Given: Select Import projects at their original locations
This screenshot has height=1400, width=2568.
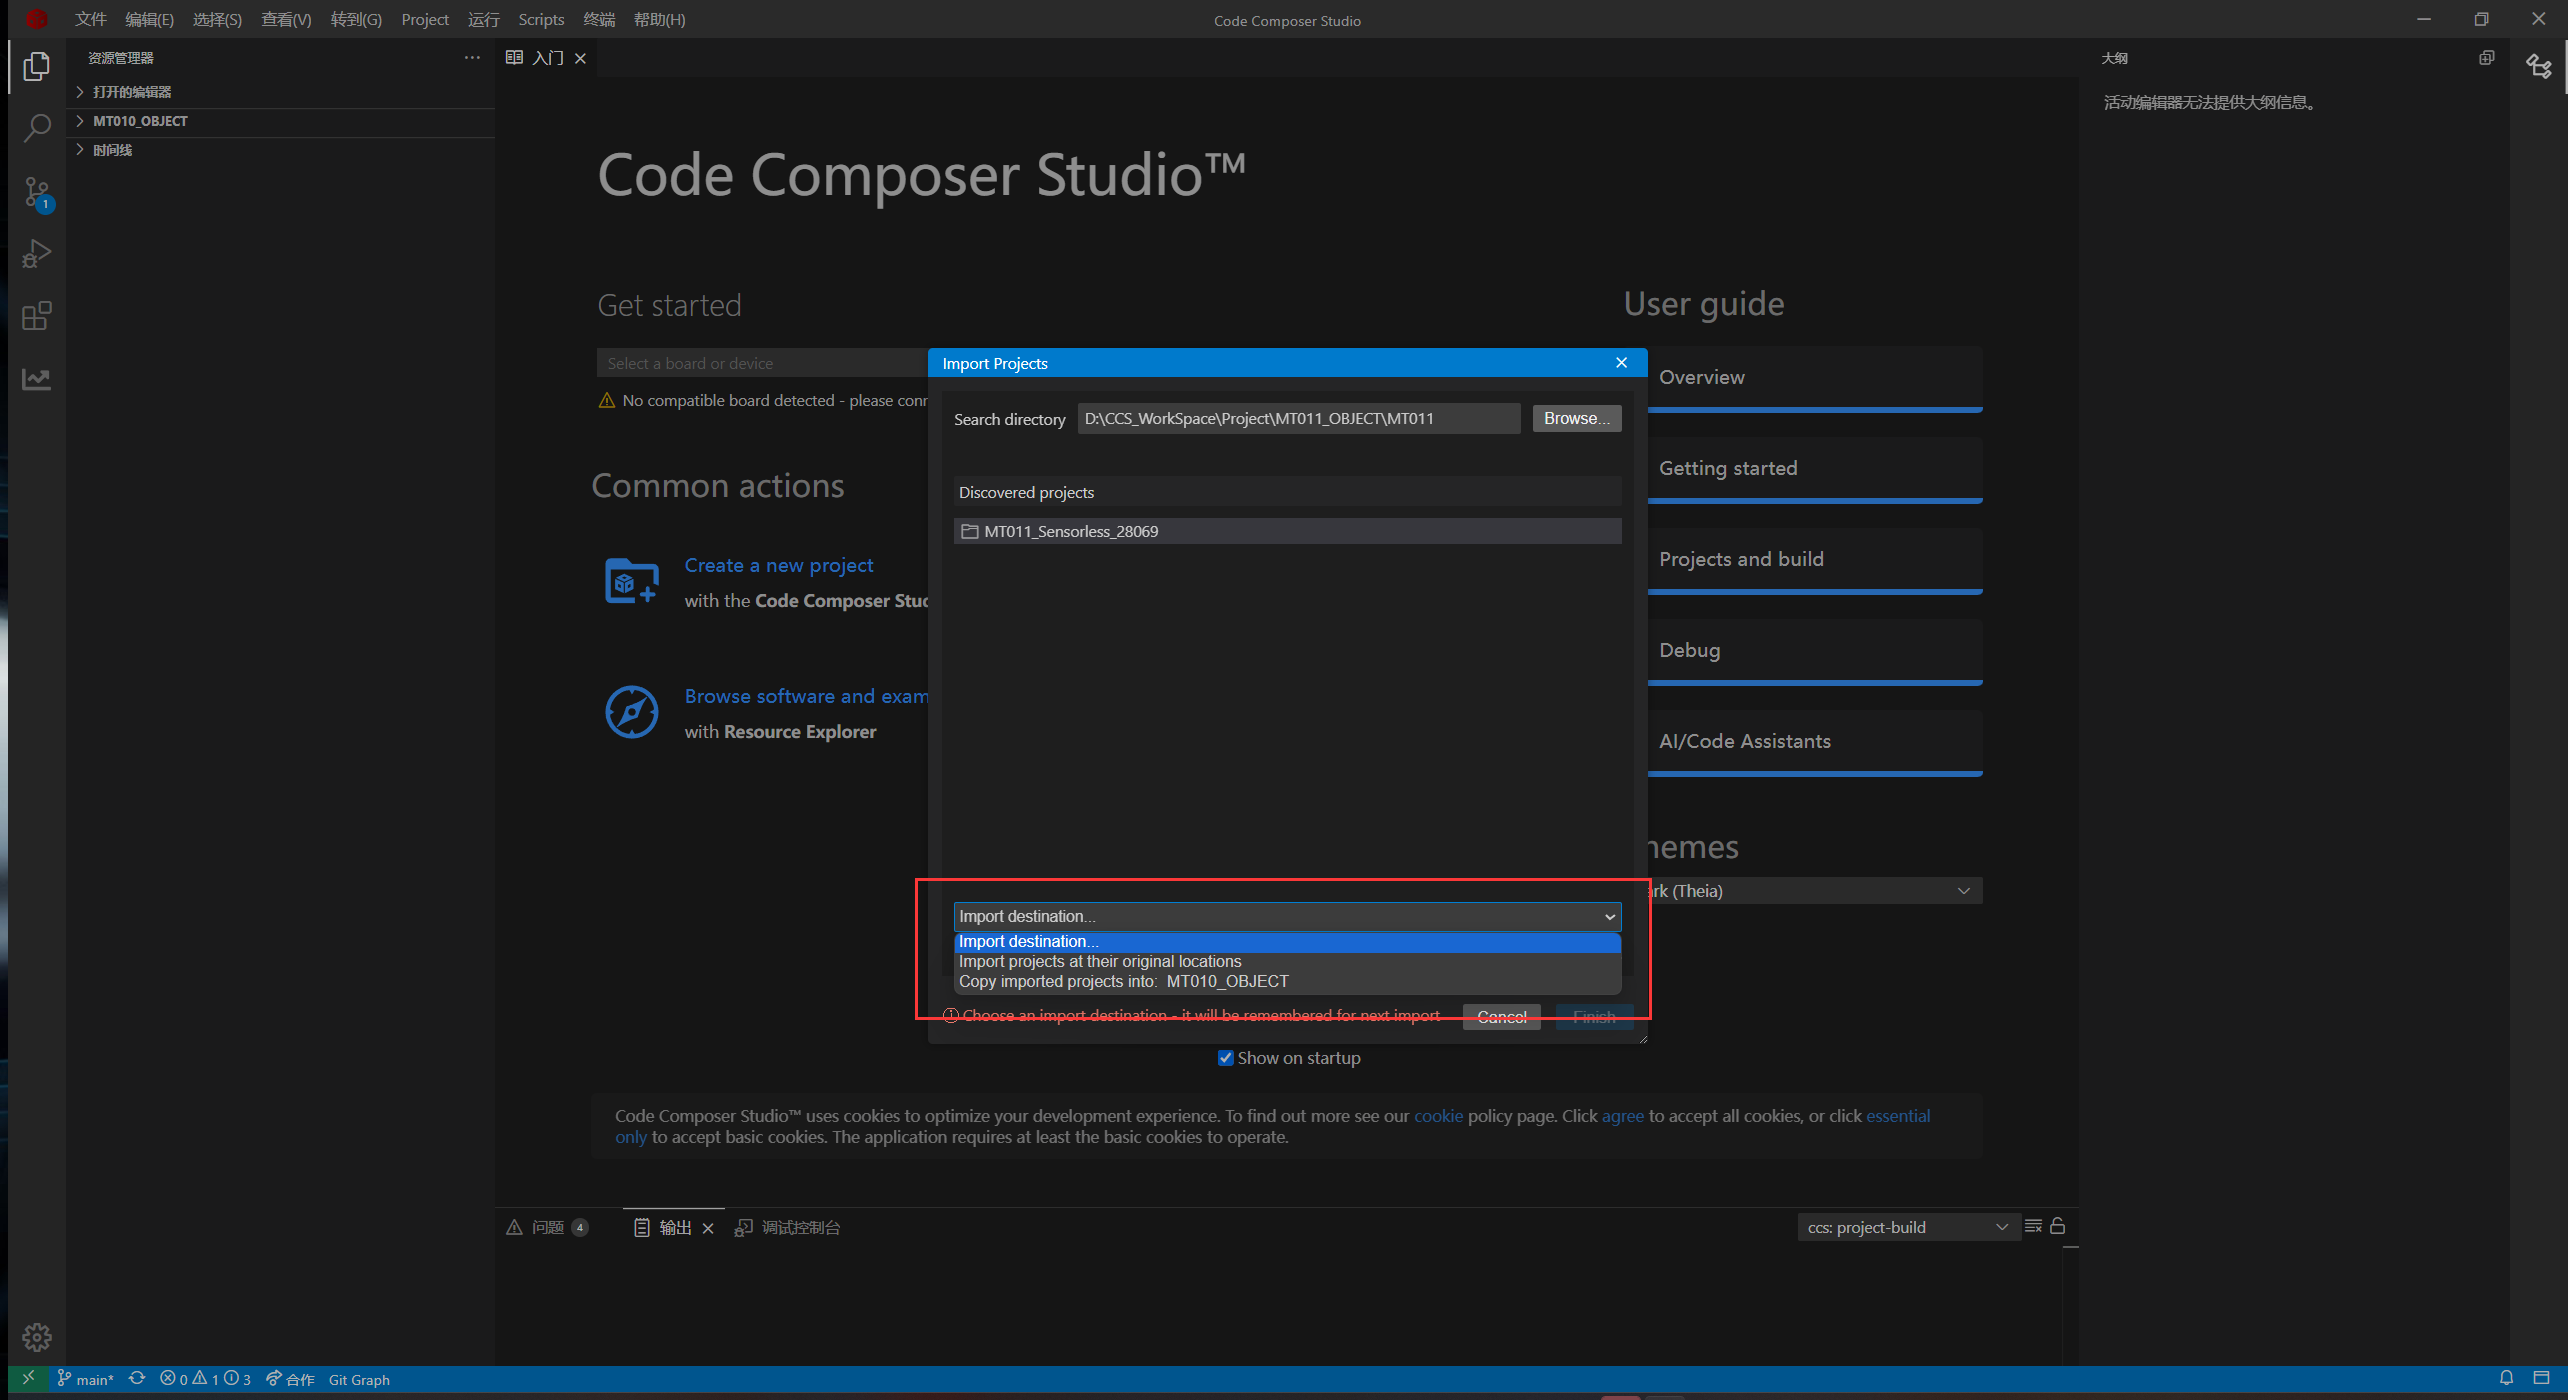Looking at the screenshot, I should coord(1100,962).
